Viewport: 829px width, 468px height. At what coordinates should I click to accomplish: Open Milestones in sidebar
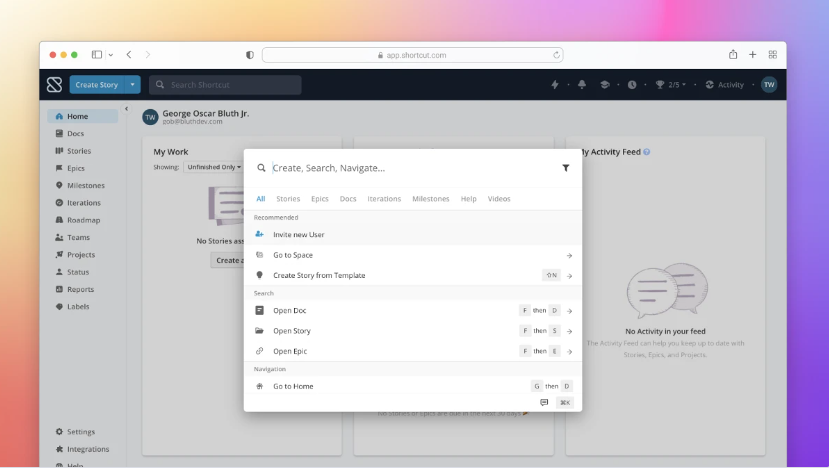[x=80, y=186]
